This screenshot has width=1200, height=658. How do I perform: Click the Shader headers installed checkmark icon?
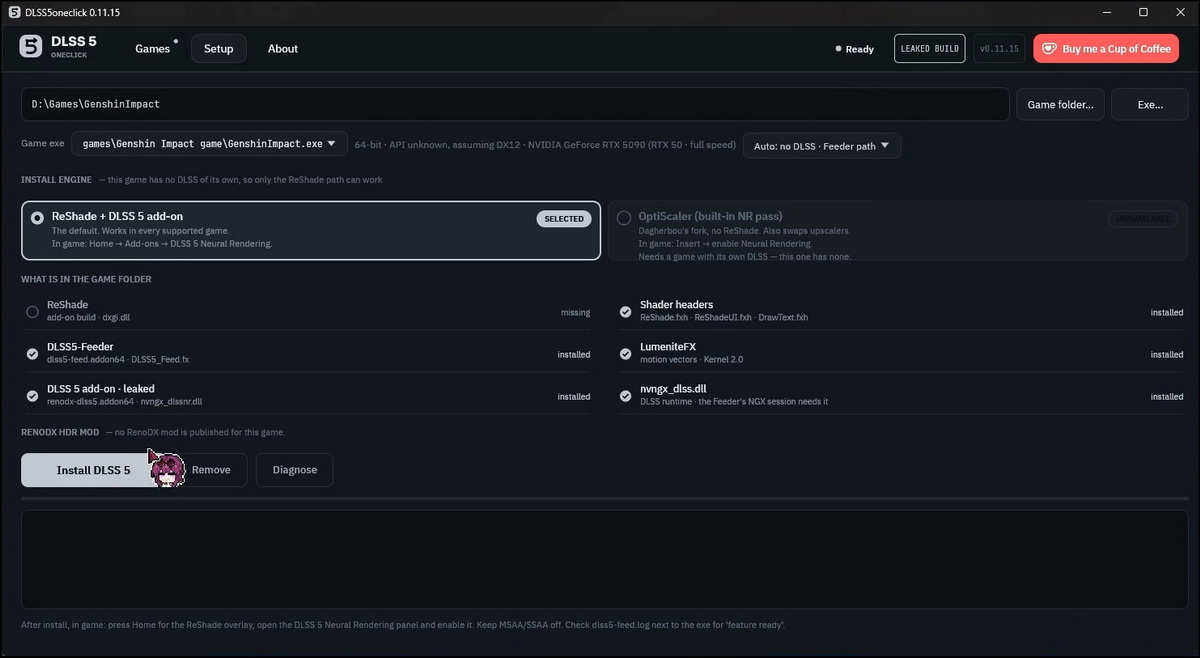coord(625,312)
